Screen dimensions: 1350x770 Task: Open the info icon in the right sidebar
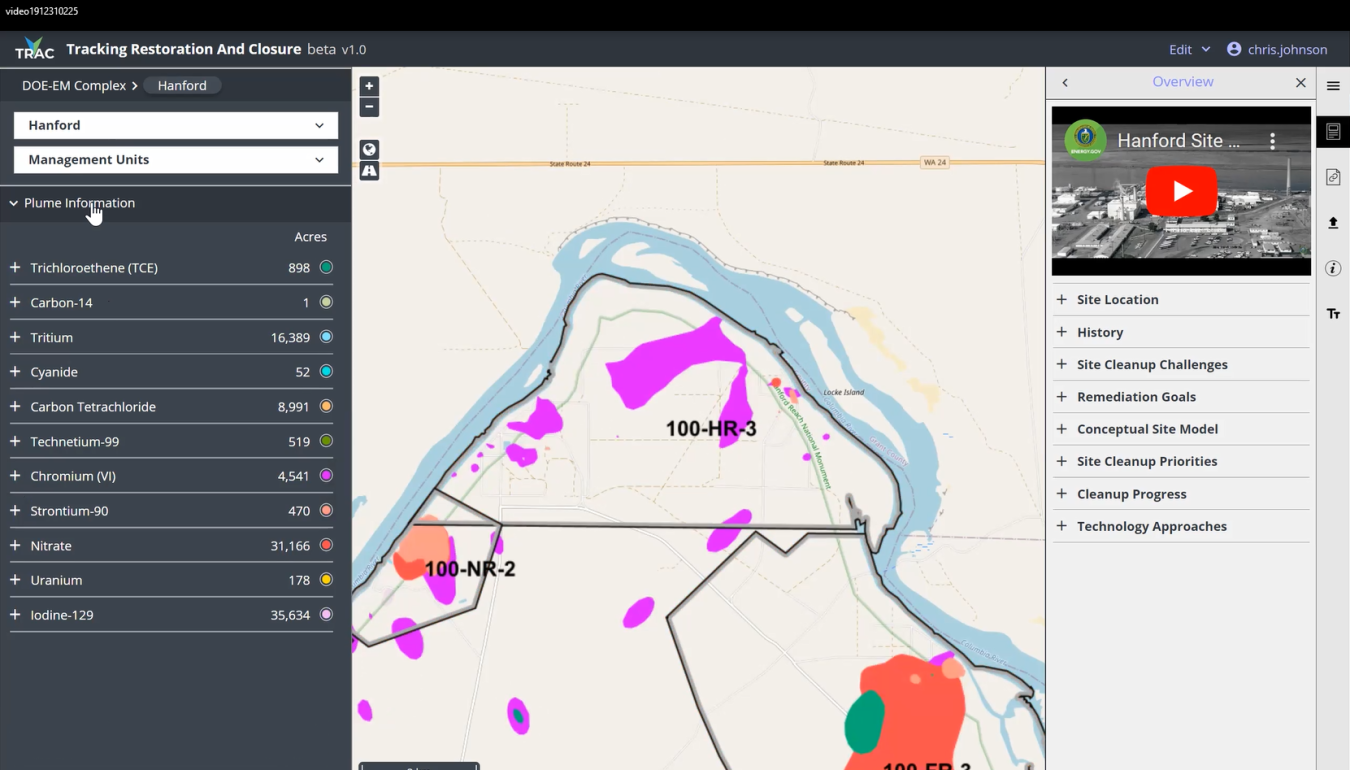1333,268
